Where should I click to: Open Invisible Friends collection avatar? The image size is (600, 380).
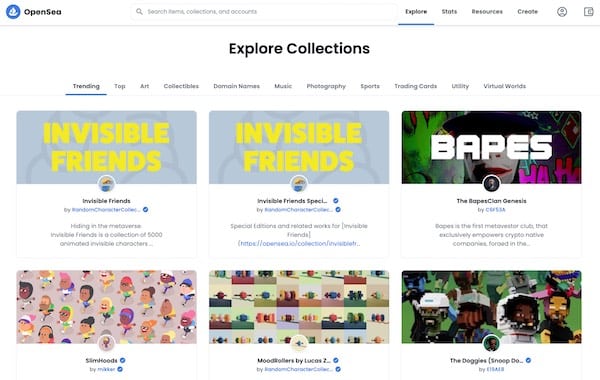click(x=106, y=184)
